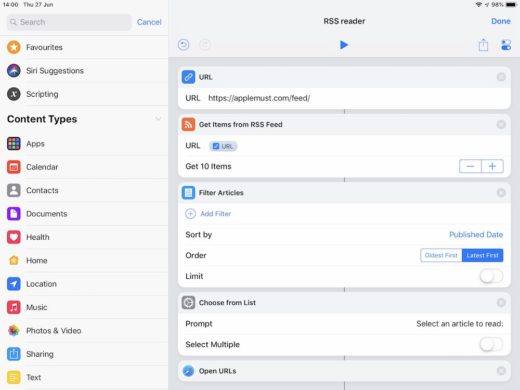This screenshot has width=520, height=390.
Task: Tap the greyed-out redo icon
Action: point(205,45)
